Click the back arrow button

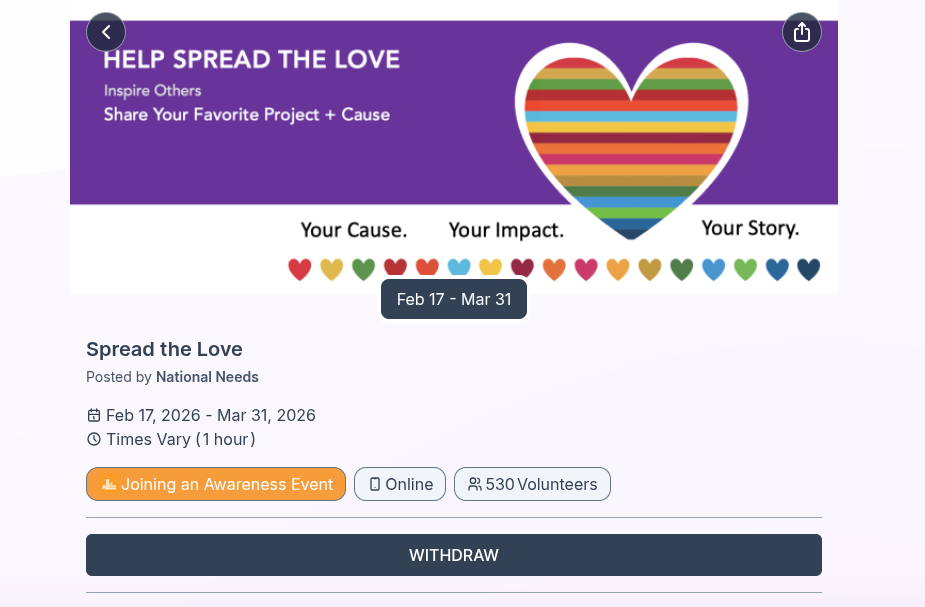(x=106, y=32)
